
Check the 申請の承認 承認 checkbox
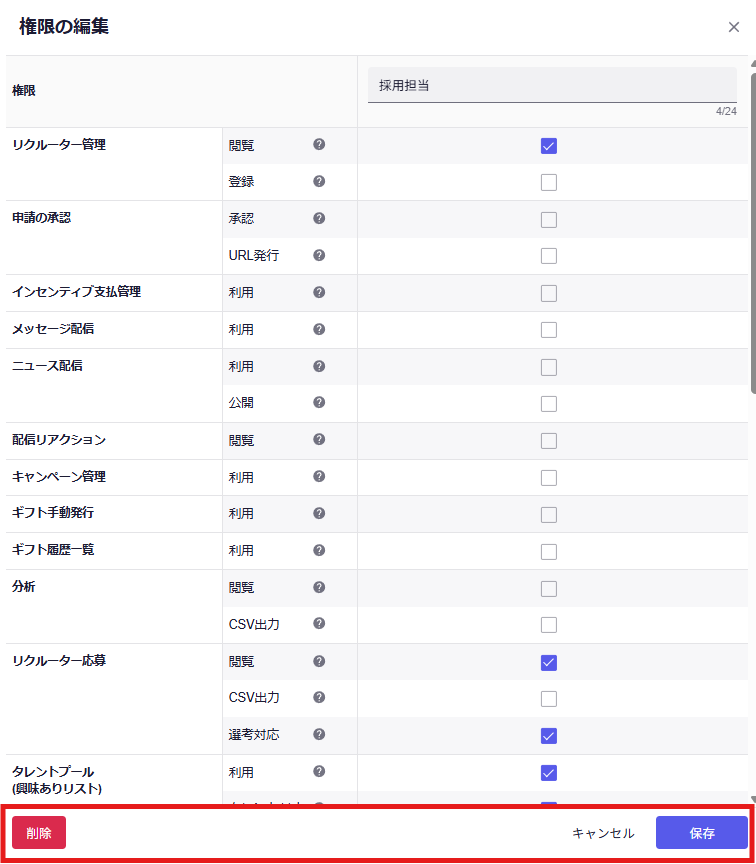click(x=548, y=220)
